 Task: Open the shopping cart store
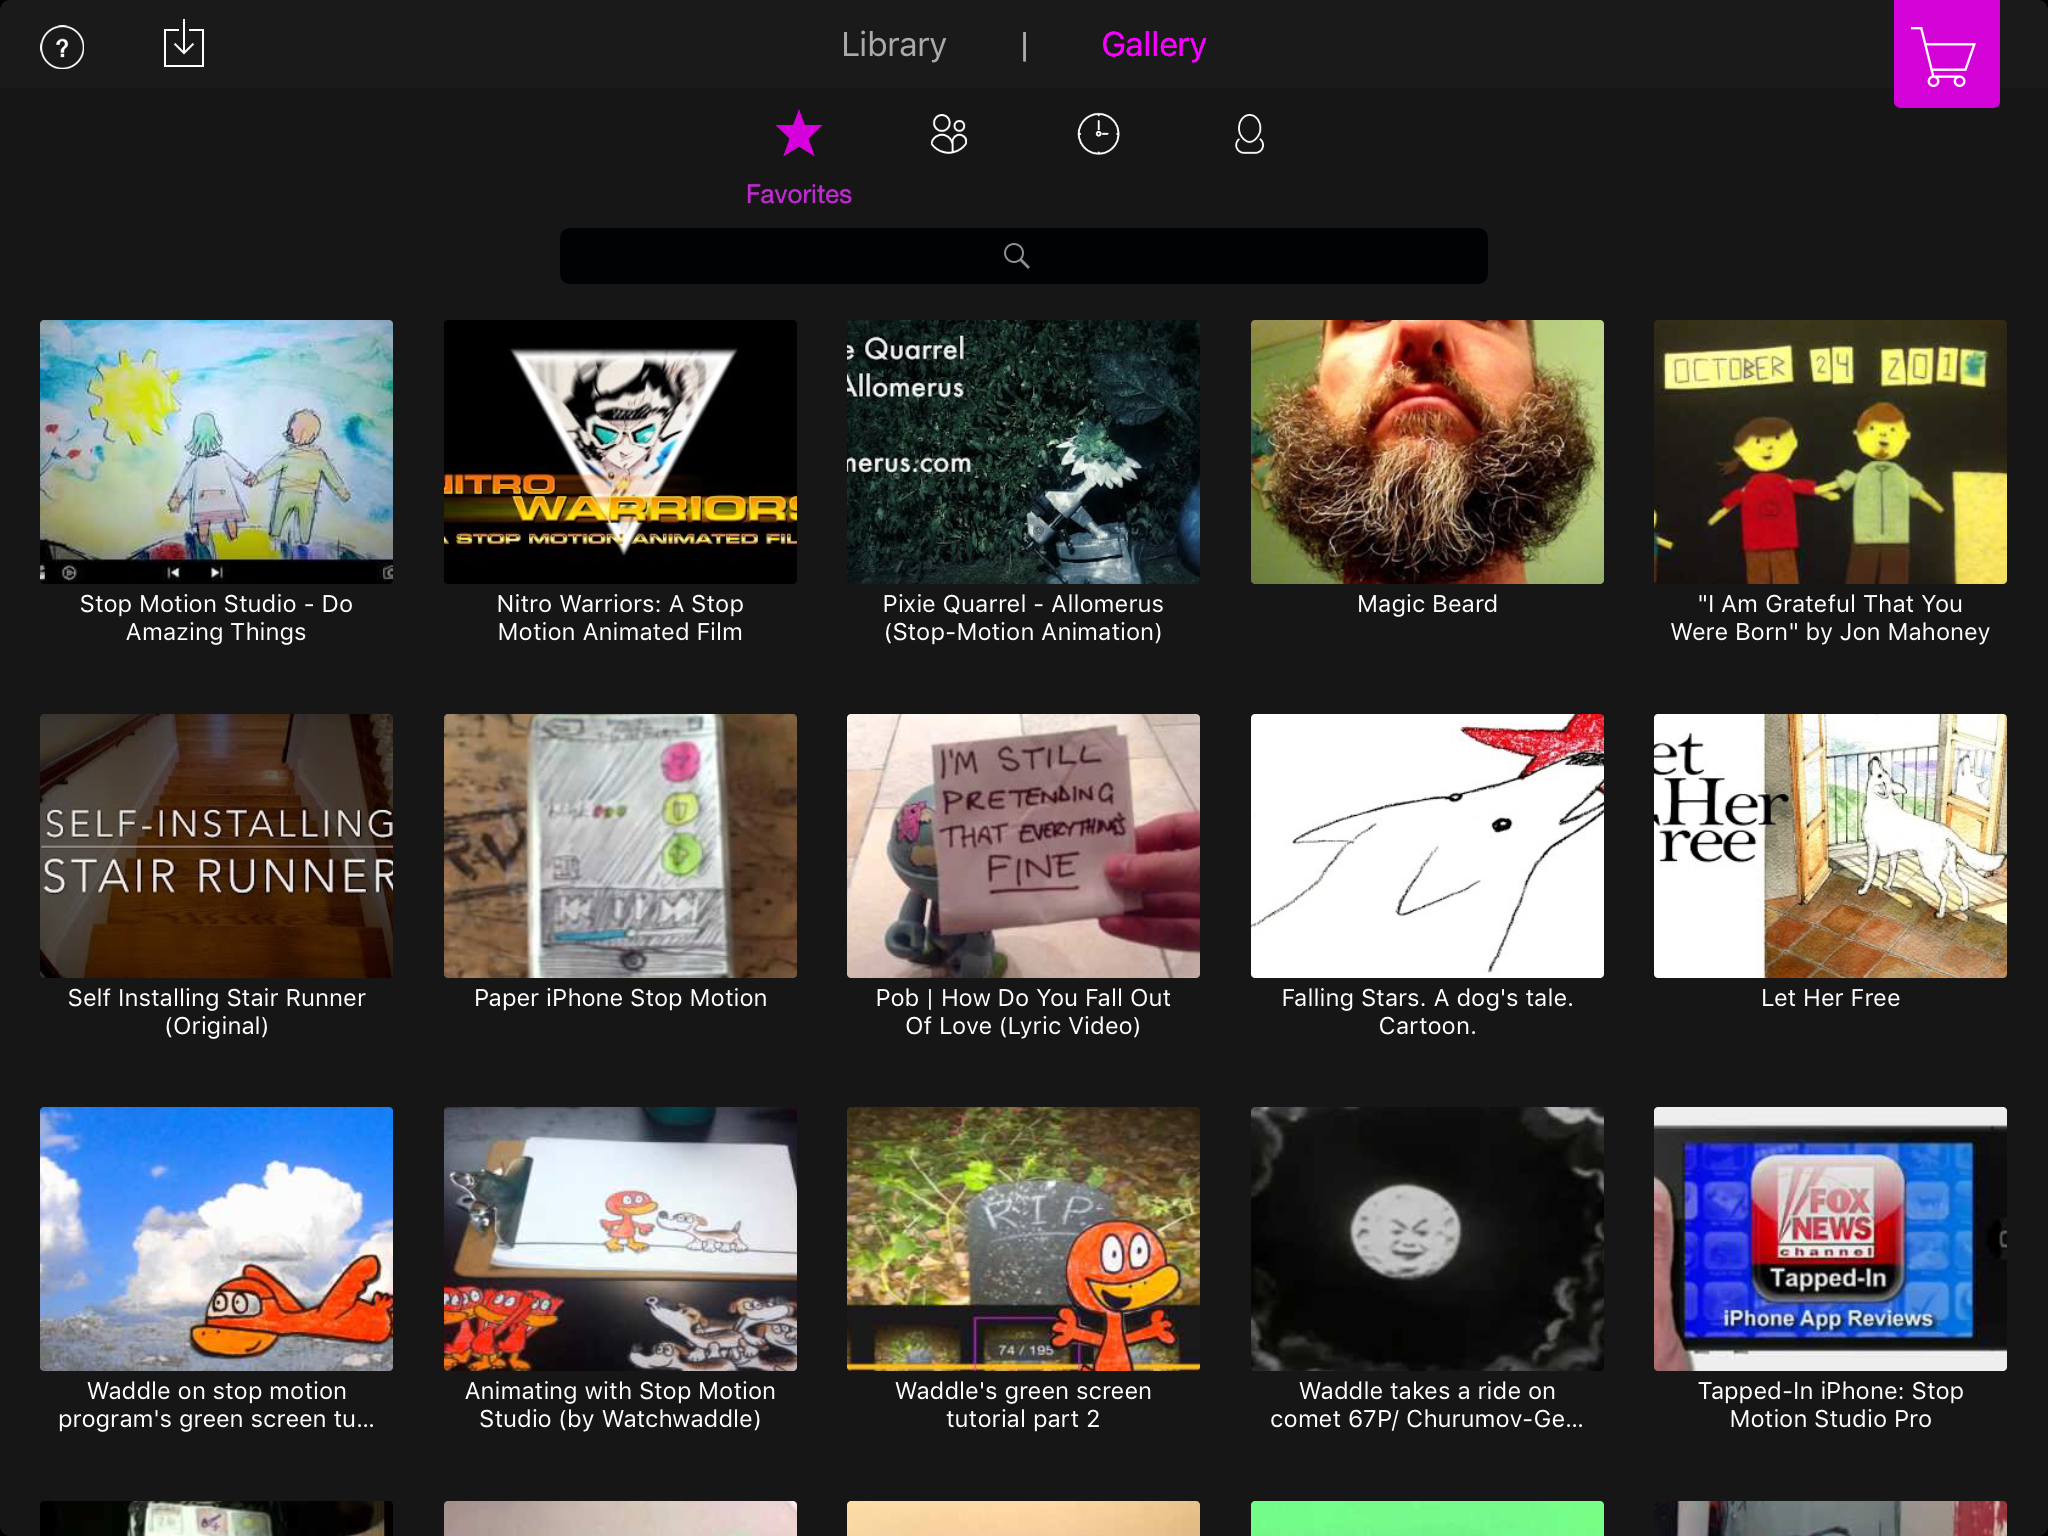(x=1945, y=55)
